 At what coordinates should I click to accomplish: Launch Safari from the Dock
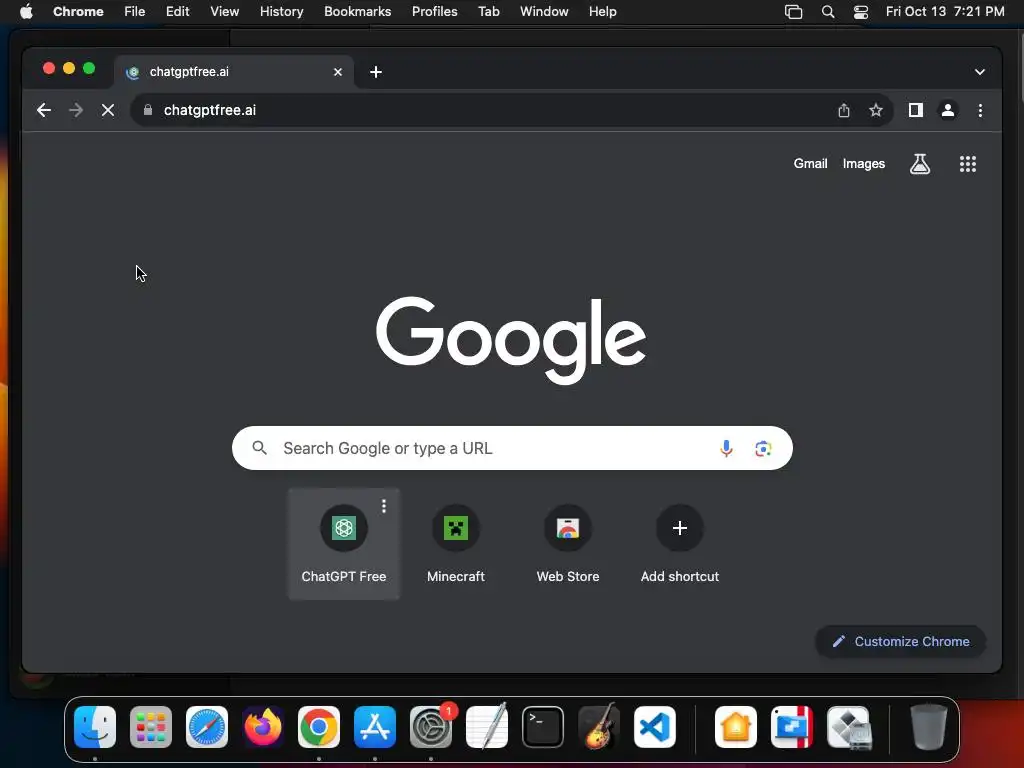[207, 727]
